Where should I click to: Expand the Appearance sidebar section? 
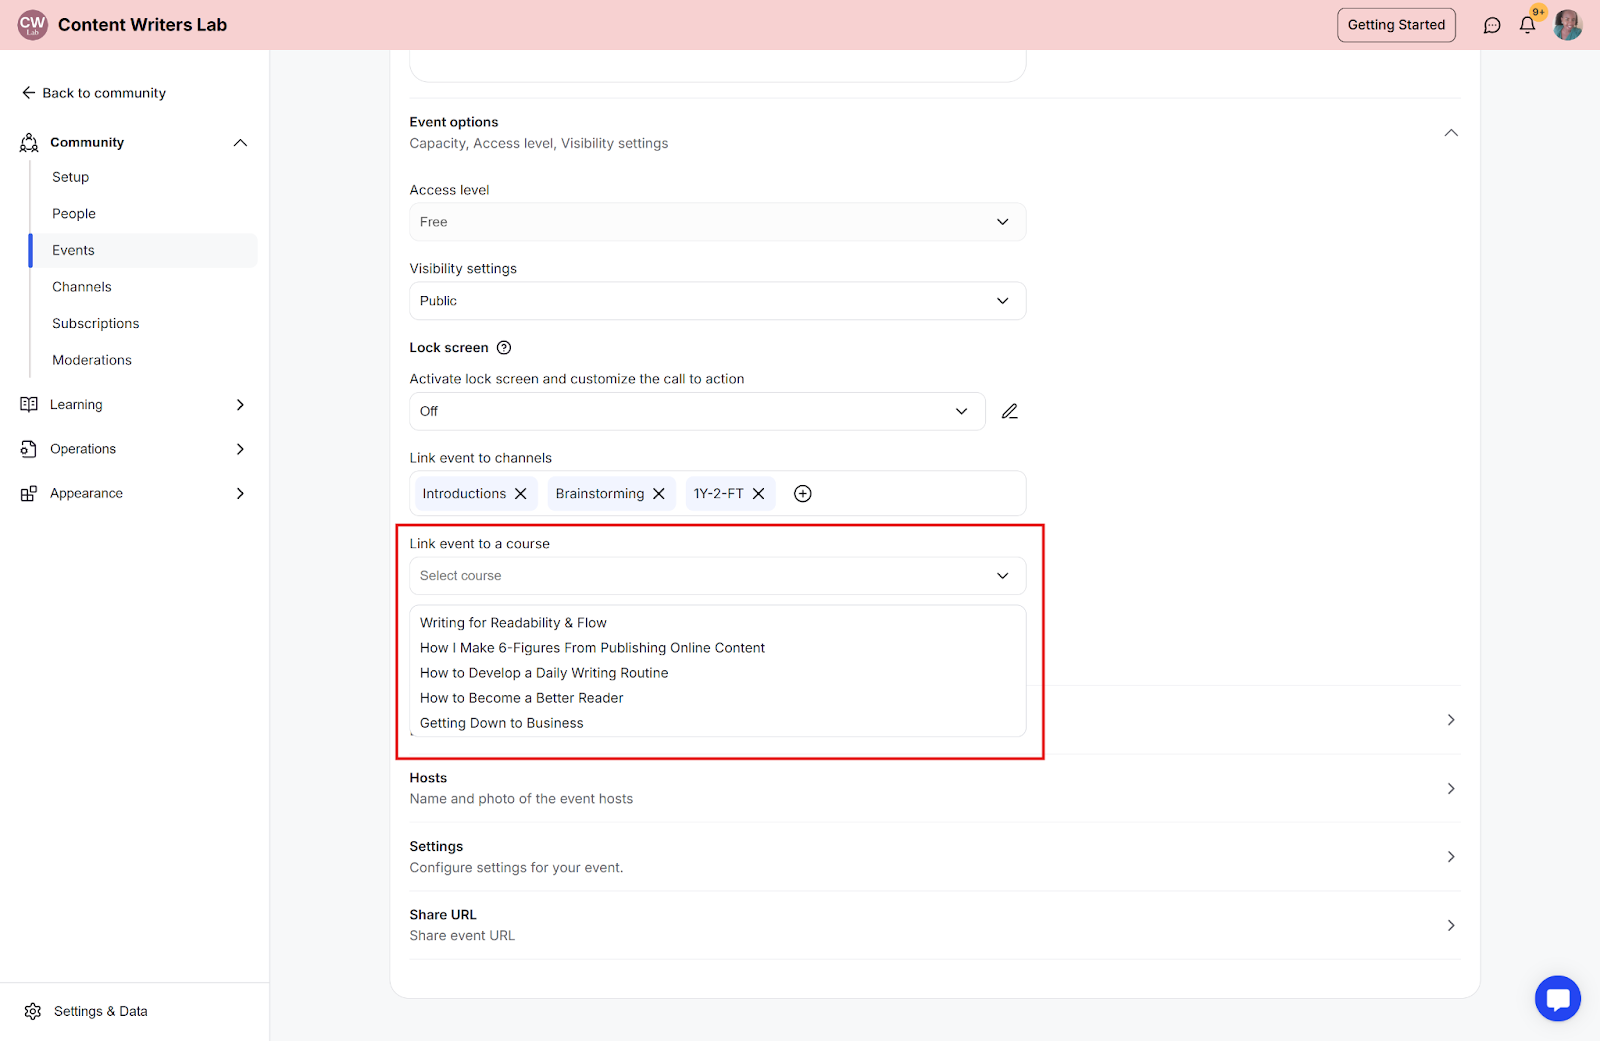(x=240, y=493)
